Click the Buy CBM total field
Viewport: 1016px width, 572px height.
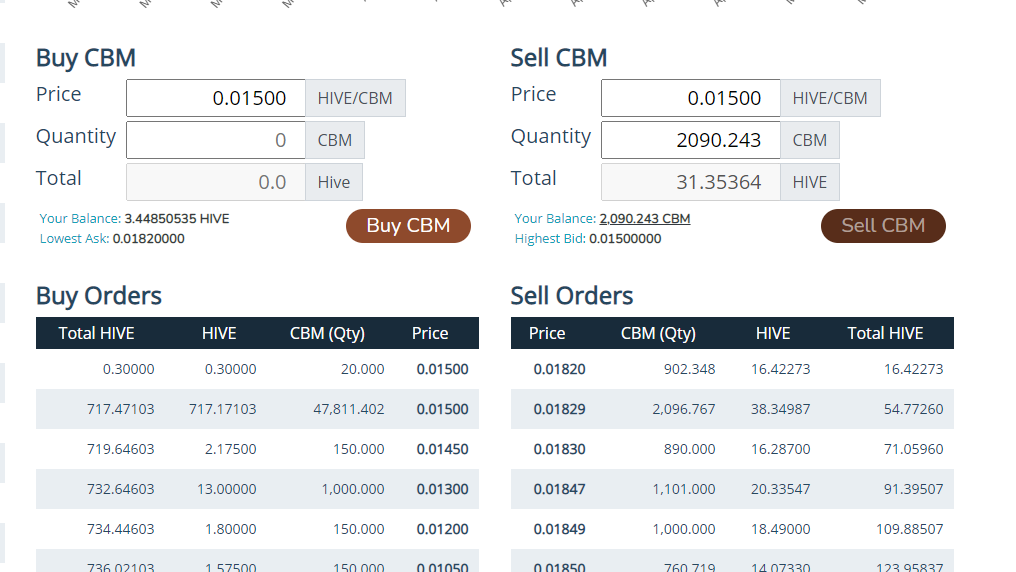[216, 183]
